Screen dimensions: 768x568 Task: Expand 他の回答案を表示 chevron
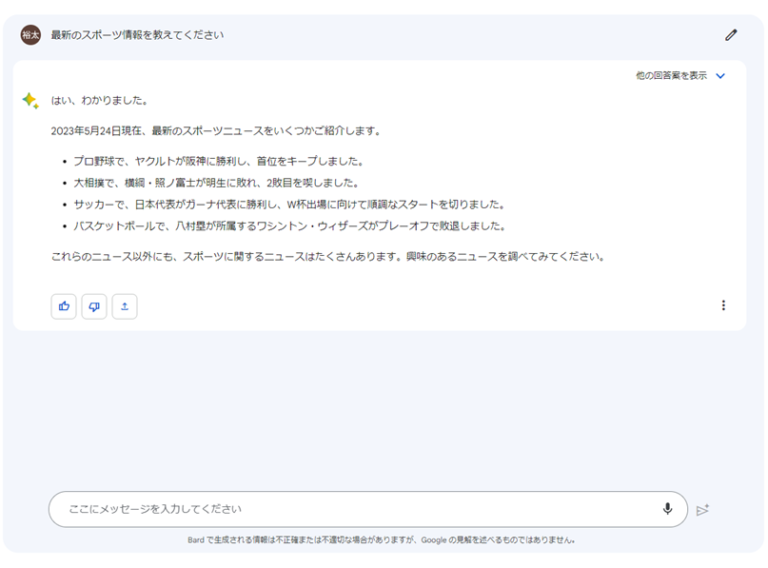click(x=720, y=76)
